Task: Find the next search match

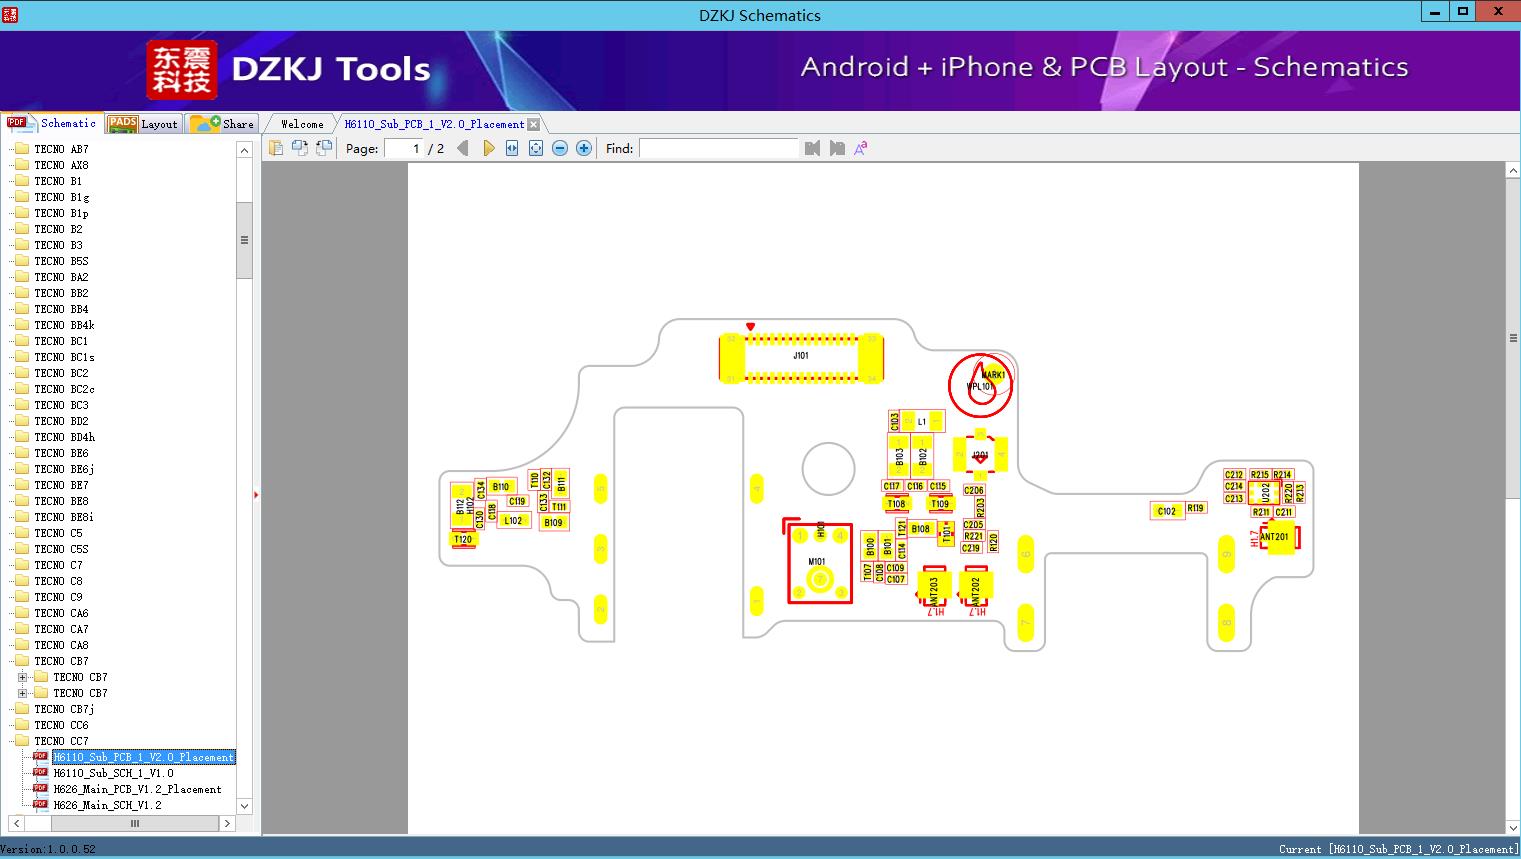Action: point(837,148)
